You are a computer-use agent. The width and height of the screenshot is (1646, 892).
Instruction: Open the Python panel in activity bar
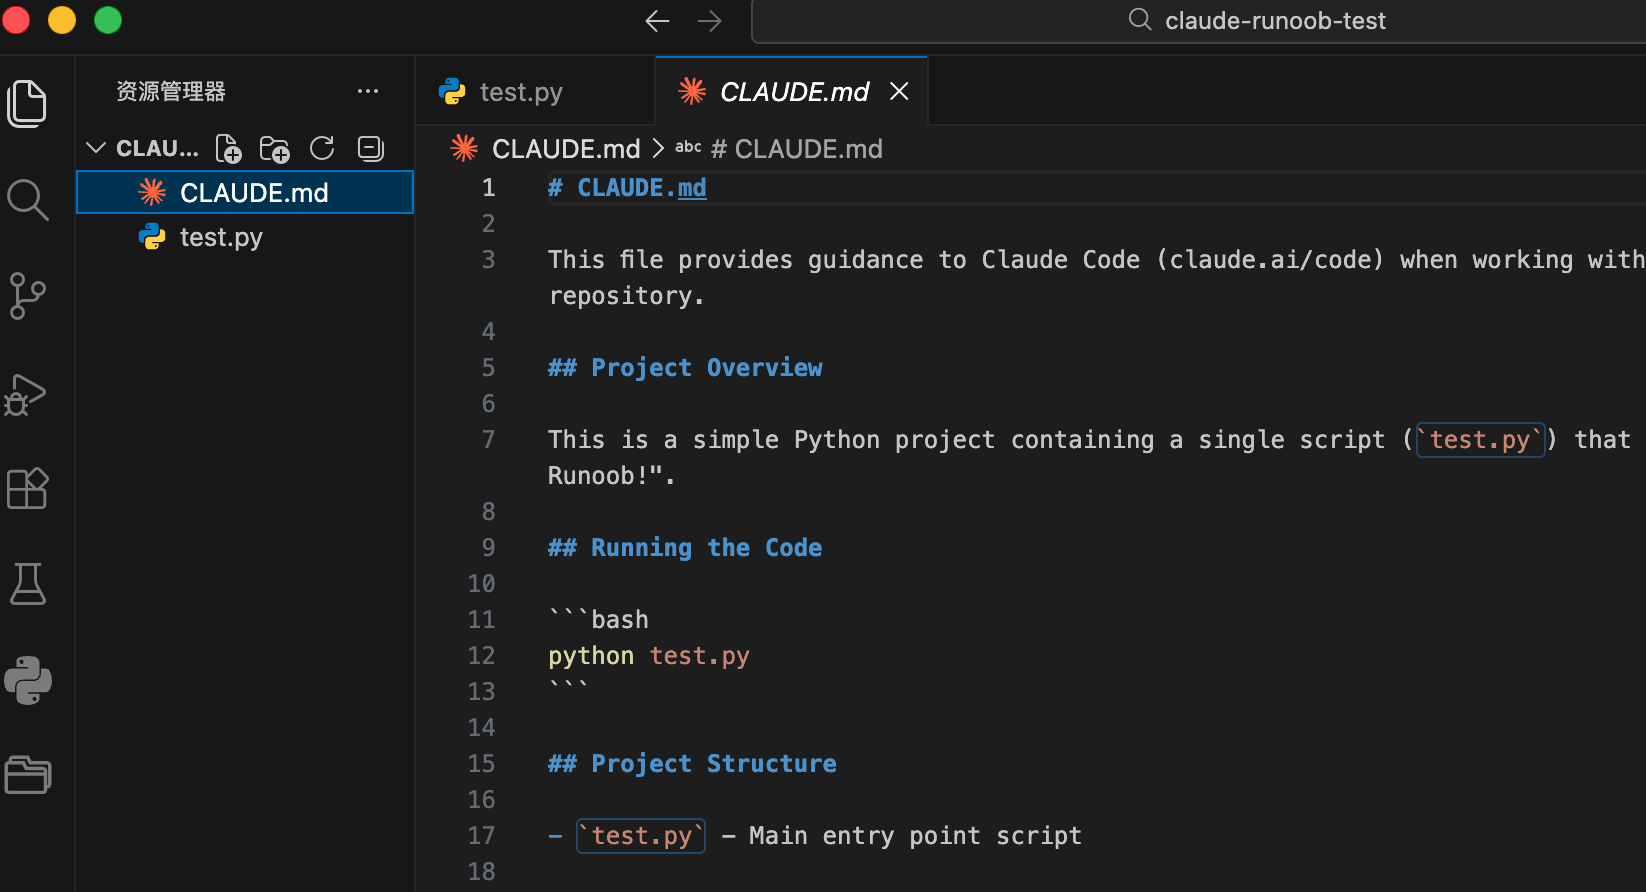coord(27,681)
